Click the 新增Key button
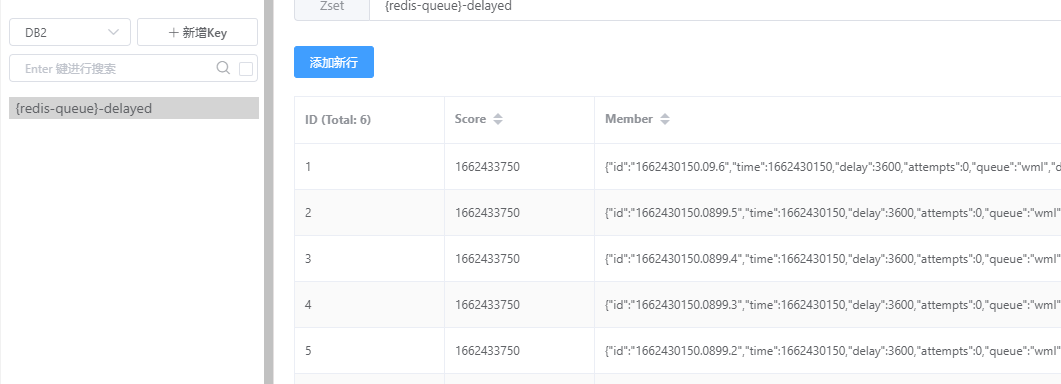1061x384 pixels. [198, 33]
